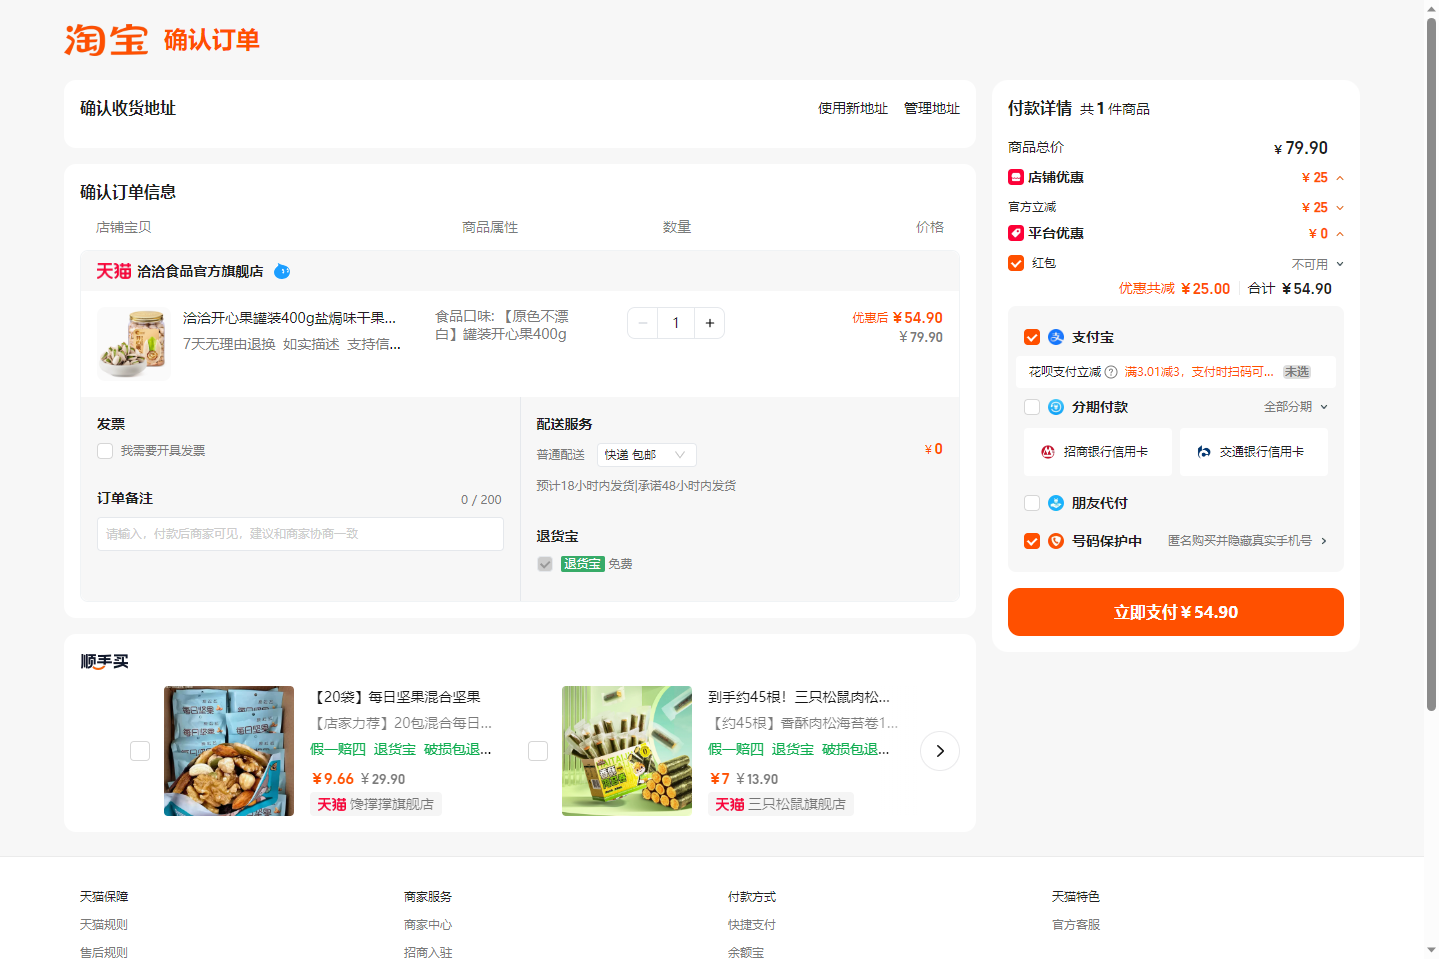Click the 每日坚果 product image
The image size is (1439, 959).
(x=229, y=751)
